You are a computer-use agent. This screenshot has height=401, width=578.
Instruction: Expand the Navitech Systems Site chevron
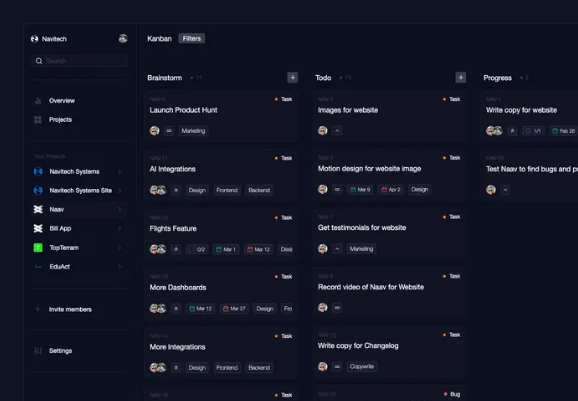click(119, 191)
